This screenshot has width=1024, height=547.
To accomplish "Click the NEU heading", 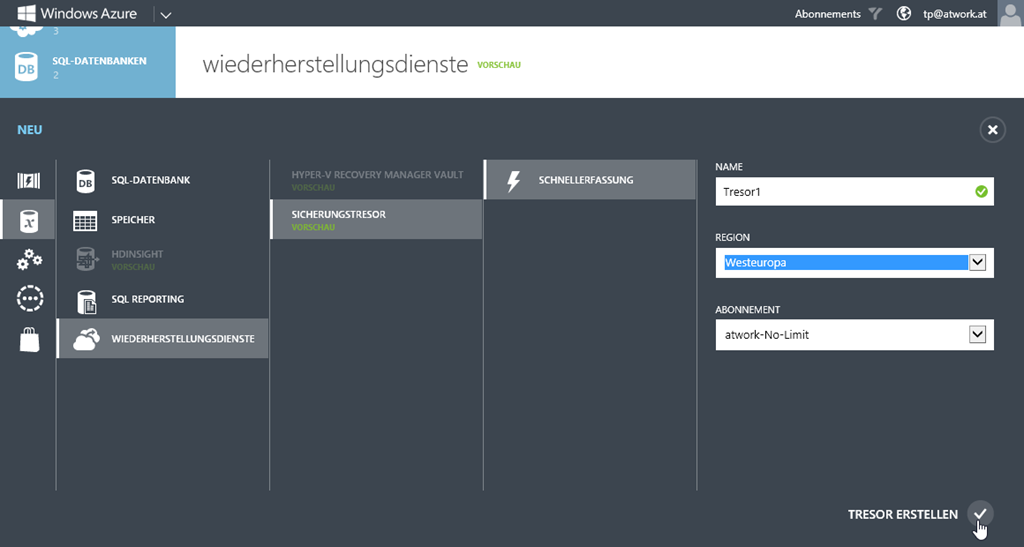I will (x=29, y=130).
